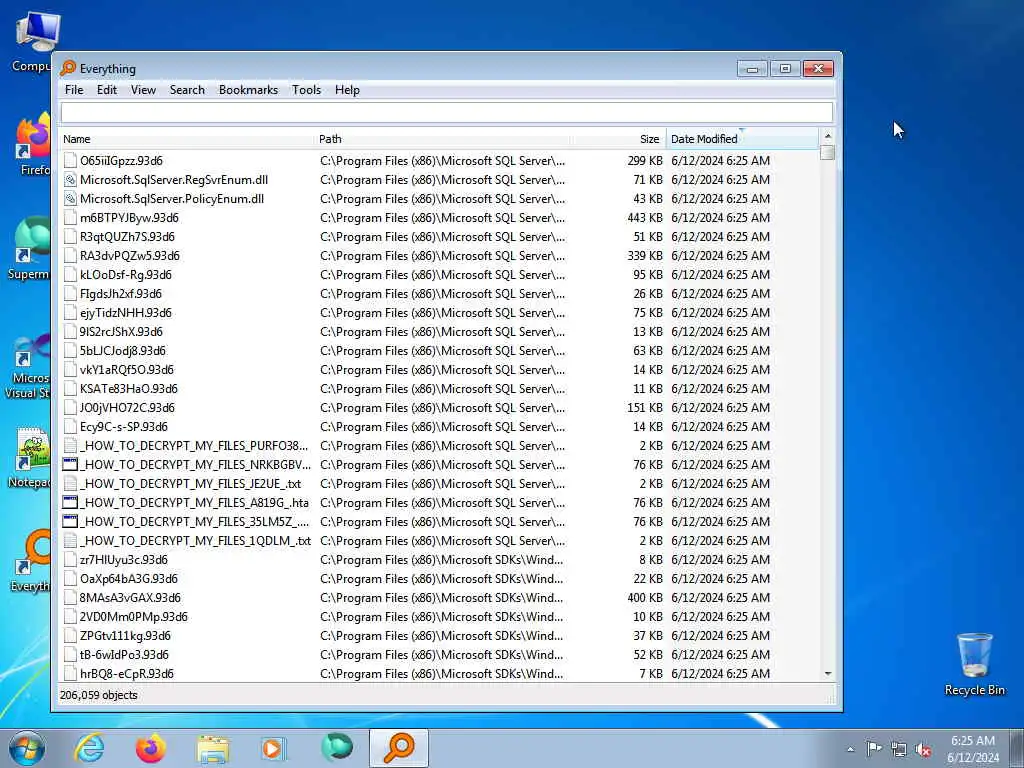
Task: Select the text icon of _HOW_TO_DECRYPT_MY_FILES_1QDLM_.txt
Action: pyautogui.click(x=70, y=541)
